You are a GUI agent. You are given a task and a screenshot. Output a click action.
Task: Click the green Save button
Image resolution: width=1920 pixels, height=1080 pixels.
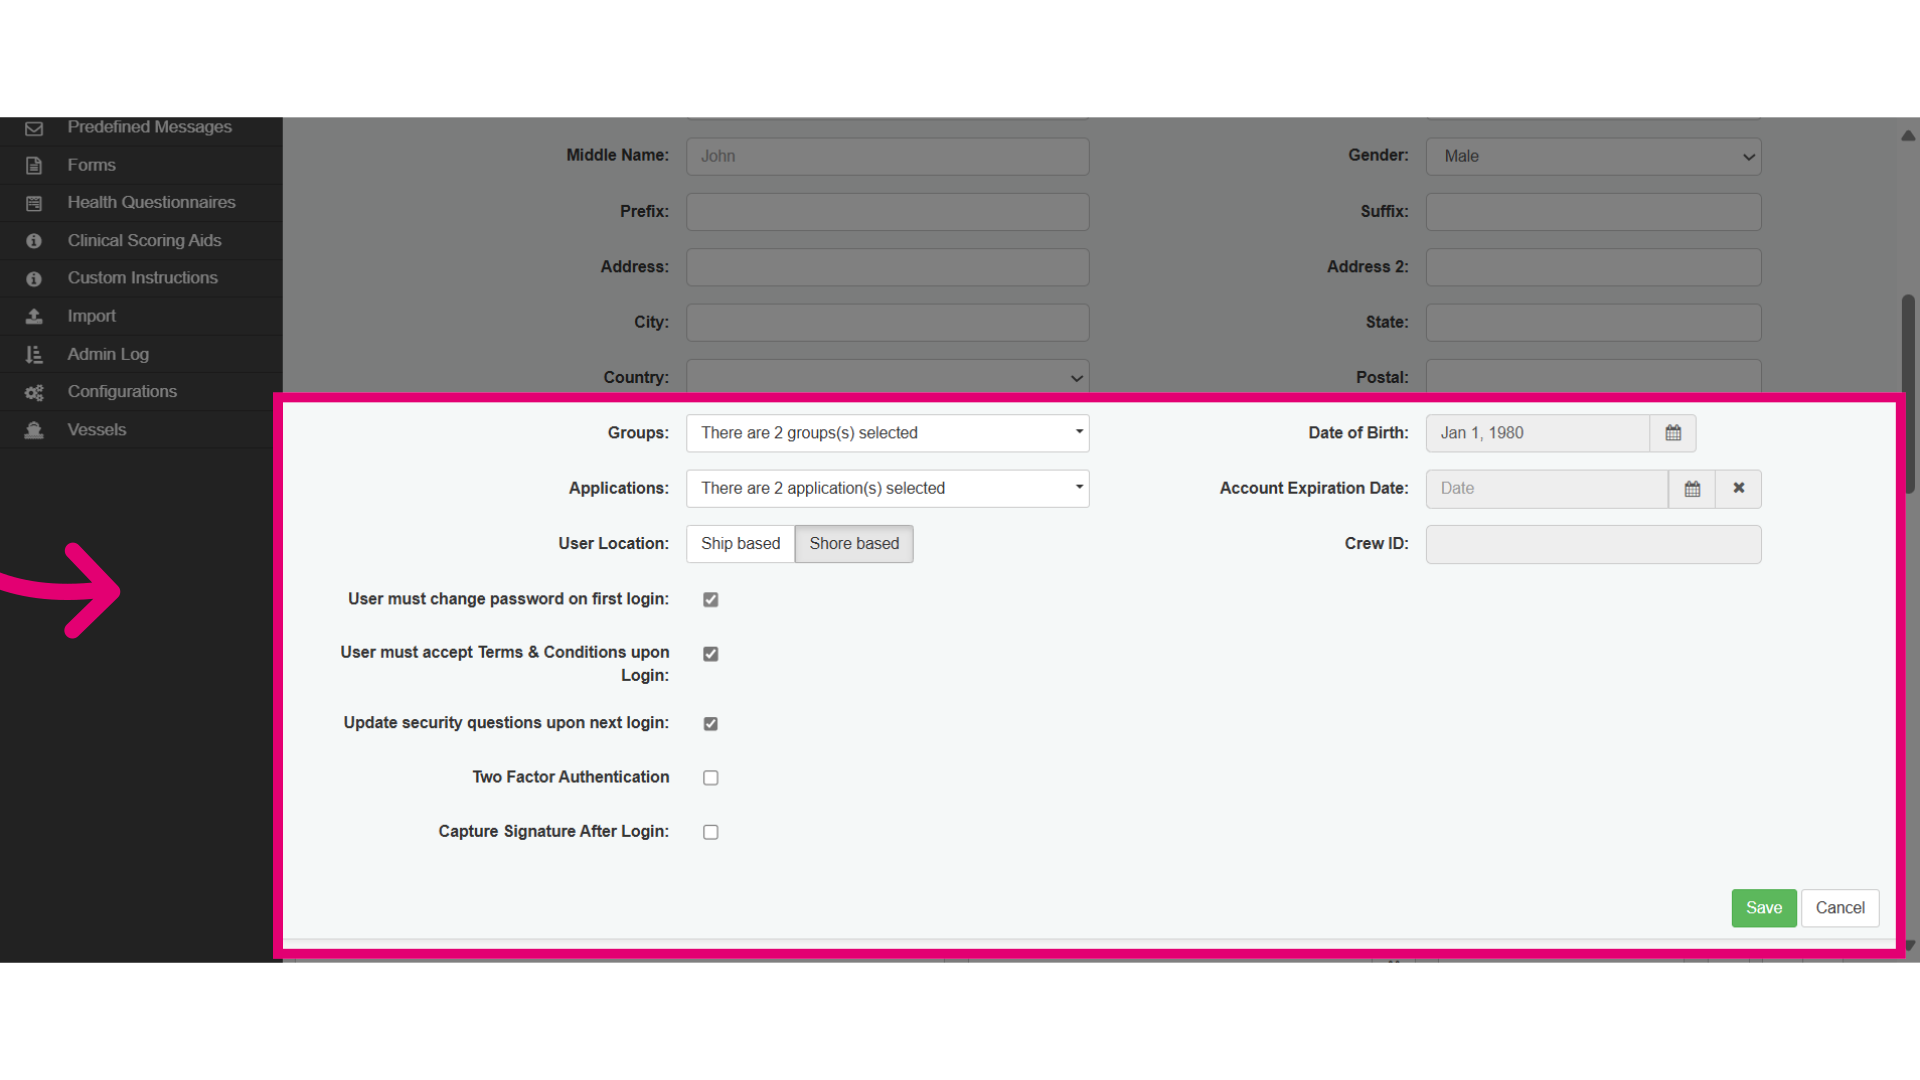[1764, 908]
